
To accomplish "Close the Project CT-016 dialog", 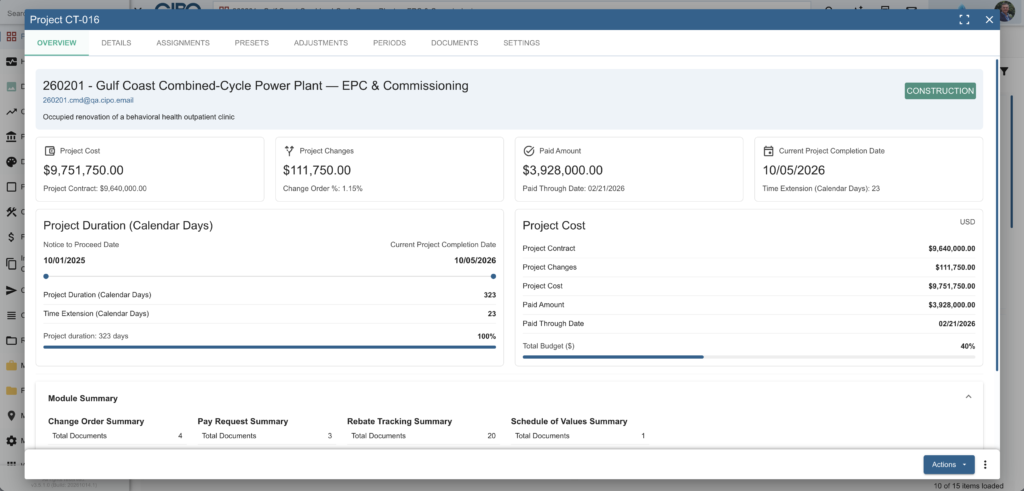I will pos(989,20).
